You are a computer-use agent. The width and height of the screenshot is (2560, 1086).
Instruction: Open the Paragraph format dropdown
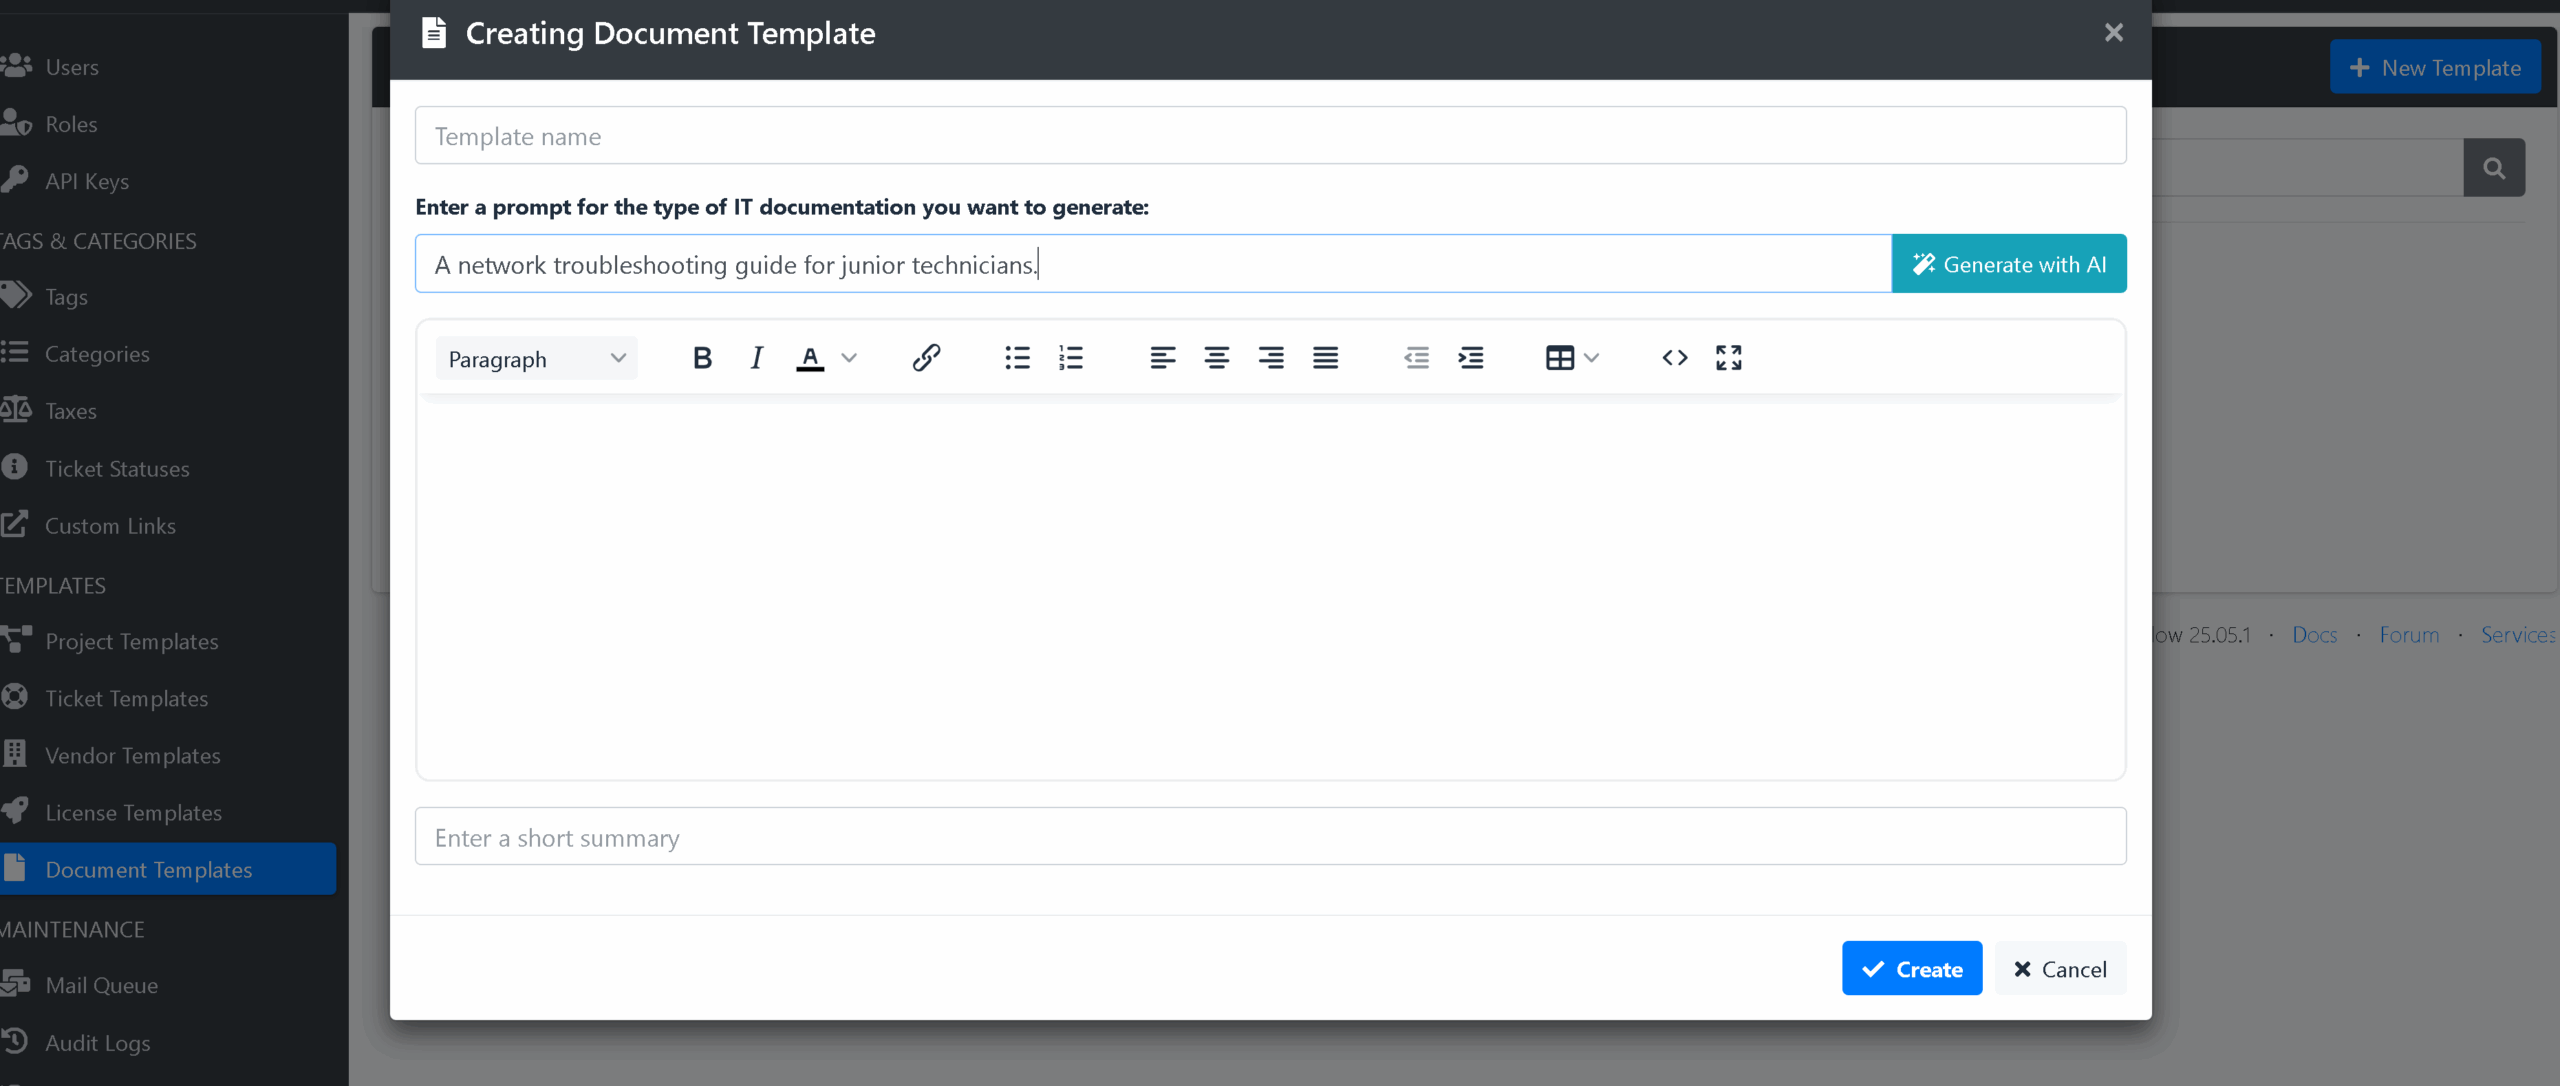[536, 359]
